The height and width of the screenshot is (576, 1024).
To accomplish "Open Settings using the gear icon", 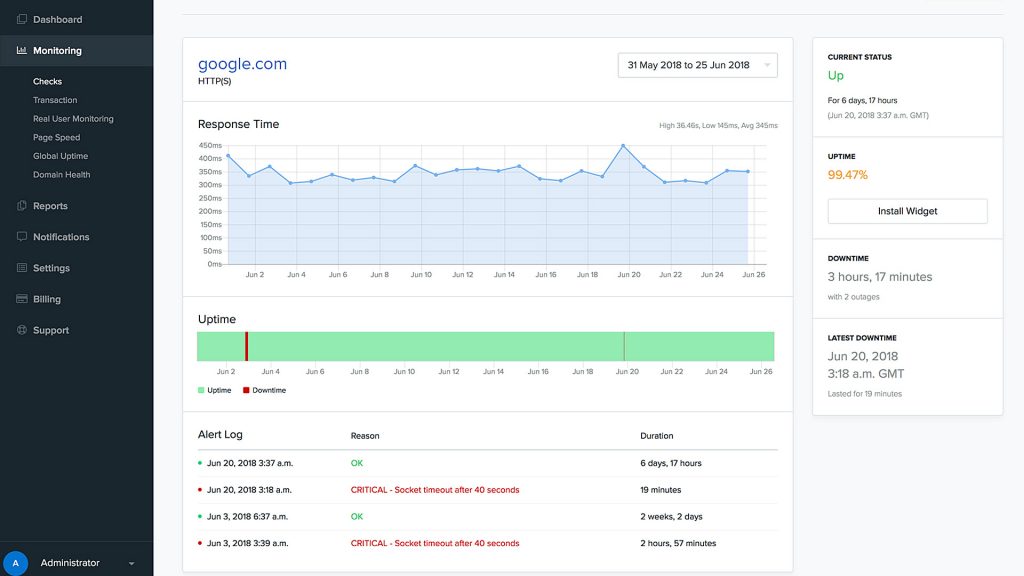I will click(x=20, y=267).
